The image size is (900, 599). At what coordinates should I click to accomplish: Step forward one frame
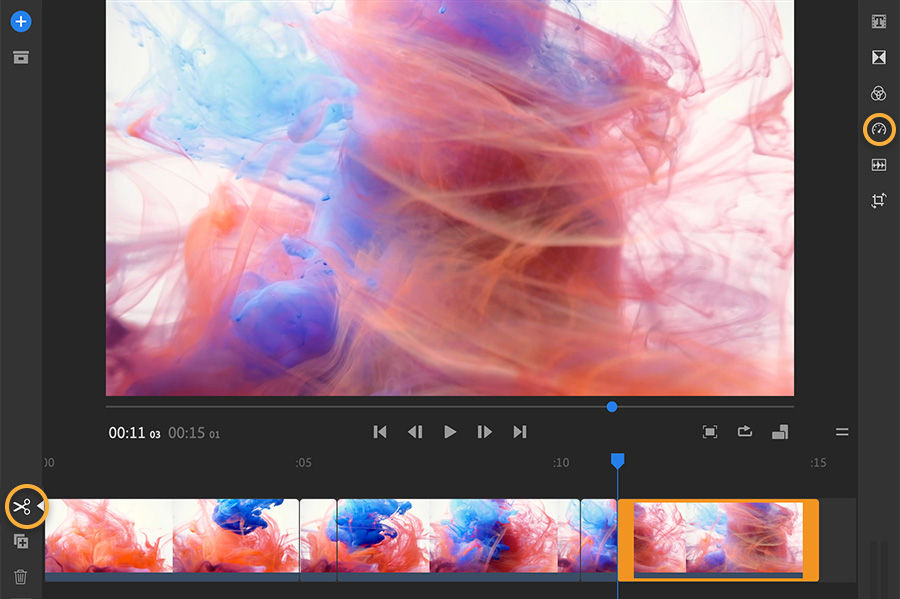pos(485,431)
